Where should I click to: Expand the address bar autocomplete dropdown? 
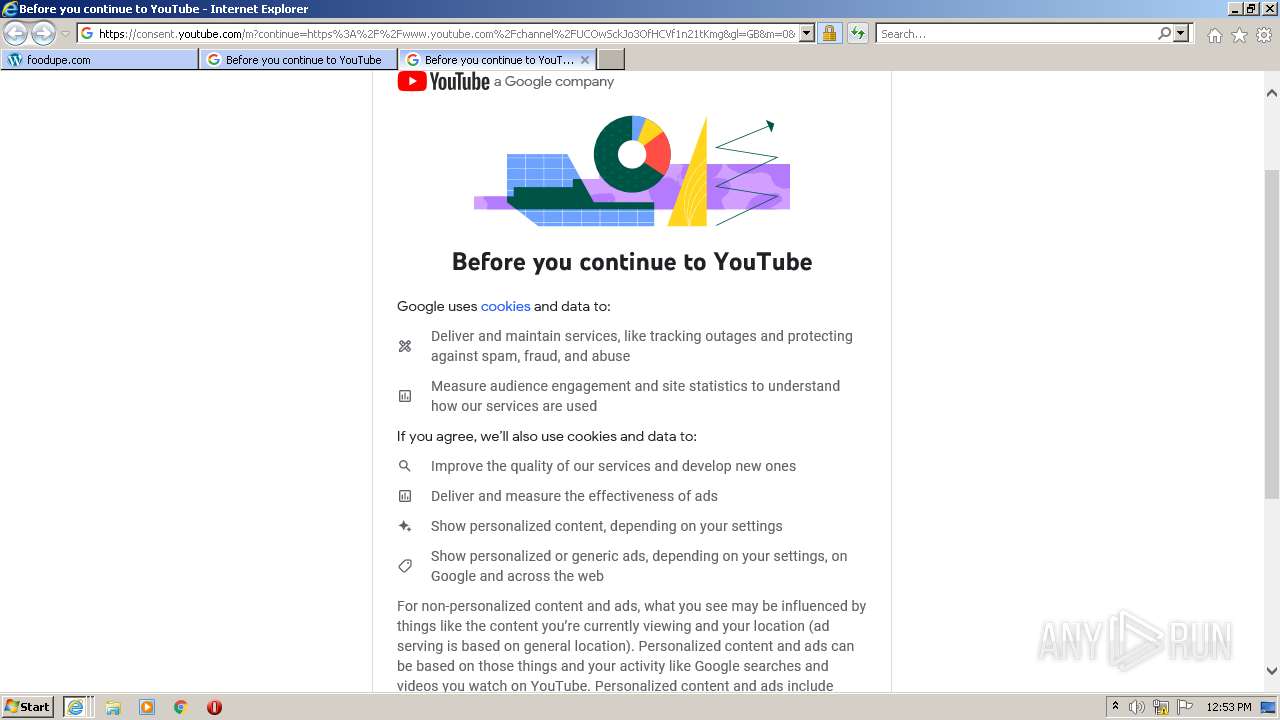click(806, 34)
